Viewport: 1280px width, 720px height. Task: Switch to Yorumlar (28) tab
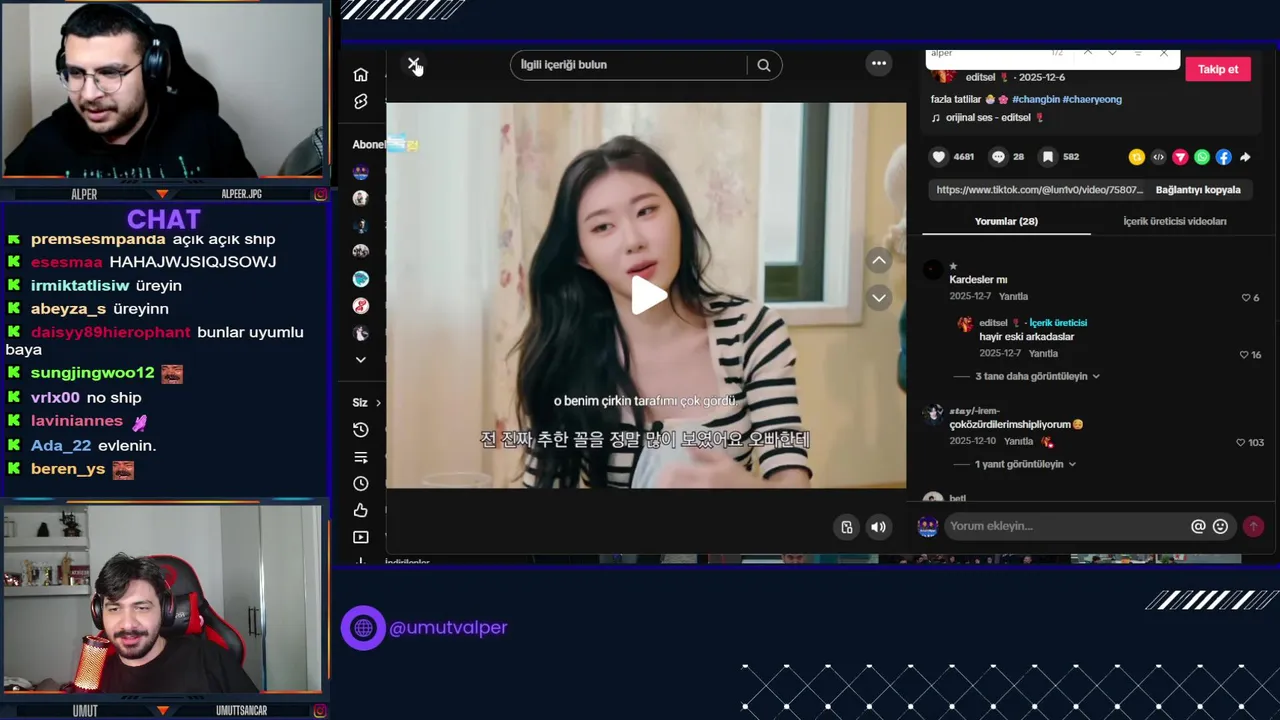click(1006, 221)
